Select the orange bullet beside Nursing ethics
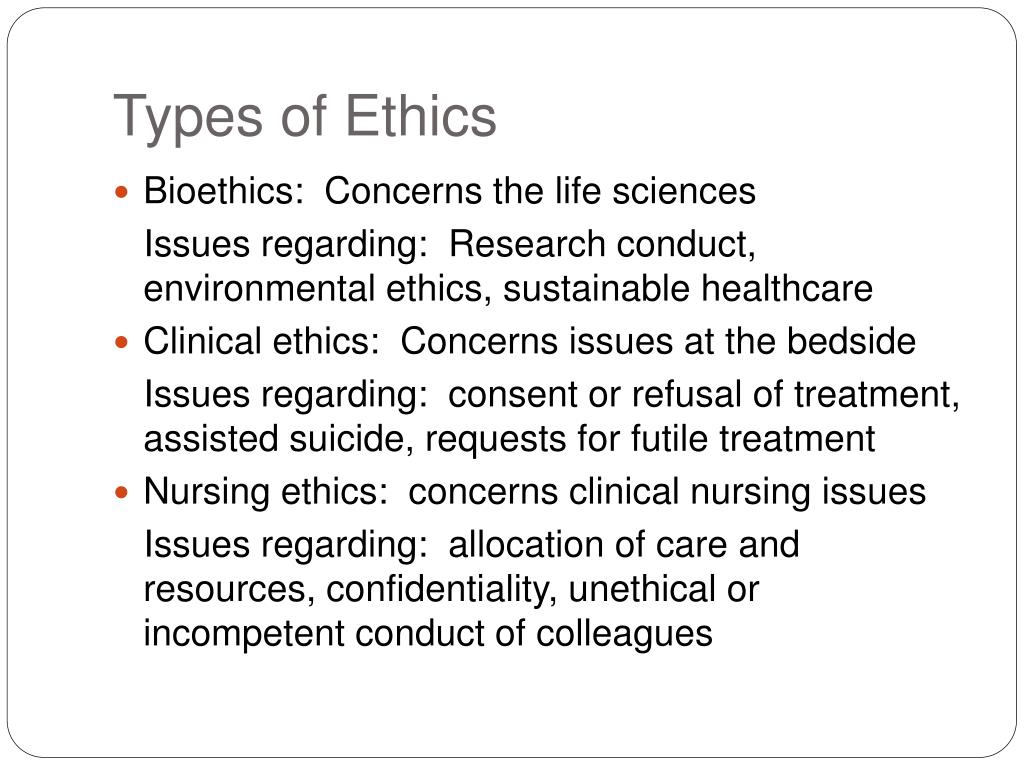1024x768 pixels. point(121,492)
